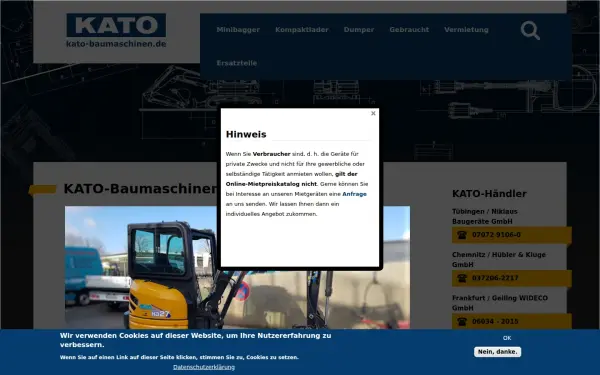Click the Hinweis heading in popup
This screenshot has height=375, width=600.
[246, 134]
